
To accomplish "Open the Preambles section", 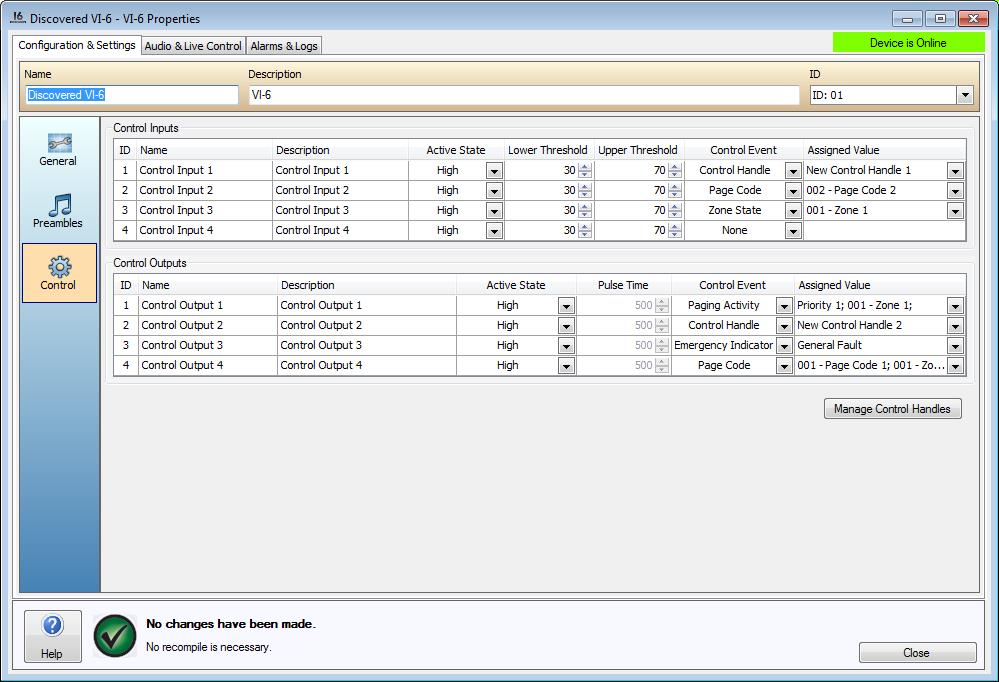I will [x=58, y=212].
